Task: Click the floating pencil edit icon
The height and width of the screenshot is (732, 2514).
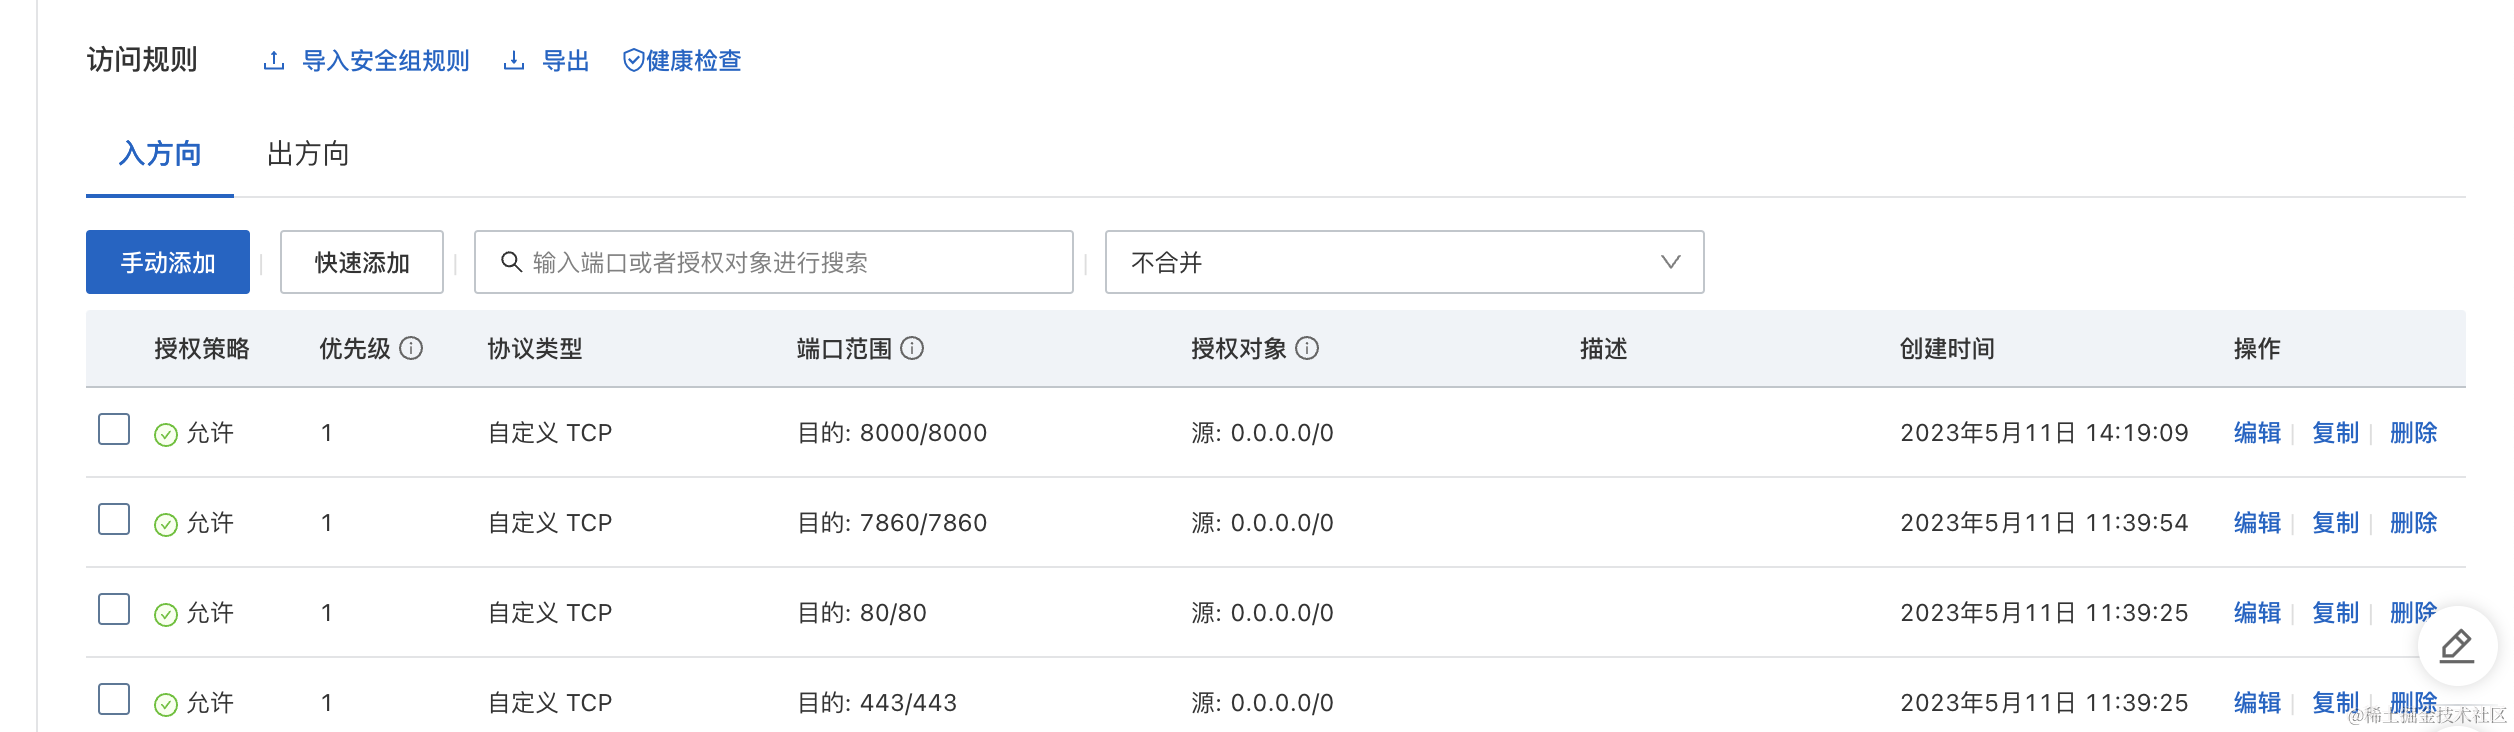Action: pyautogui.click(x=2457, y=646)
